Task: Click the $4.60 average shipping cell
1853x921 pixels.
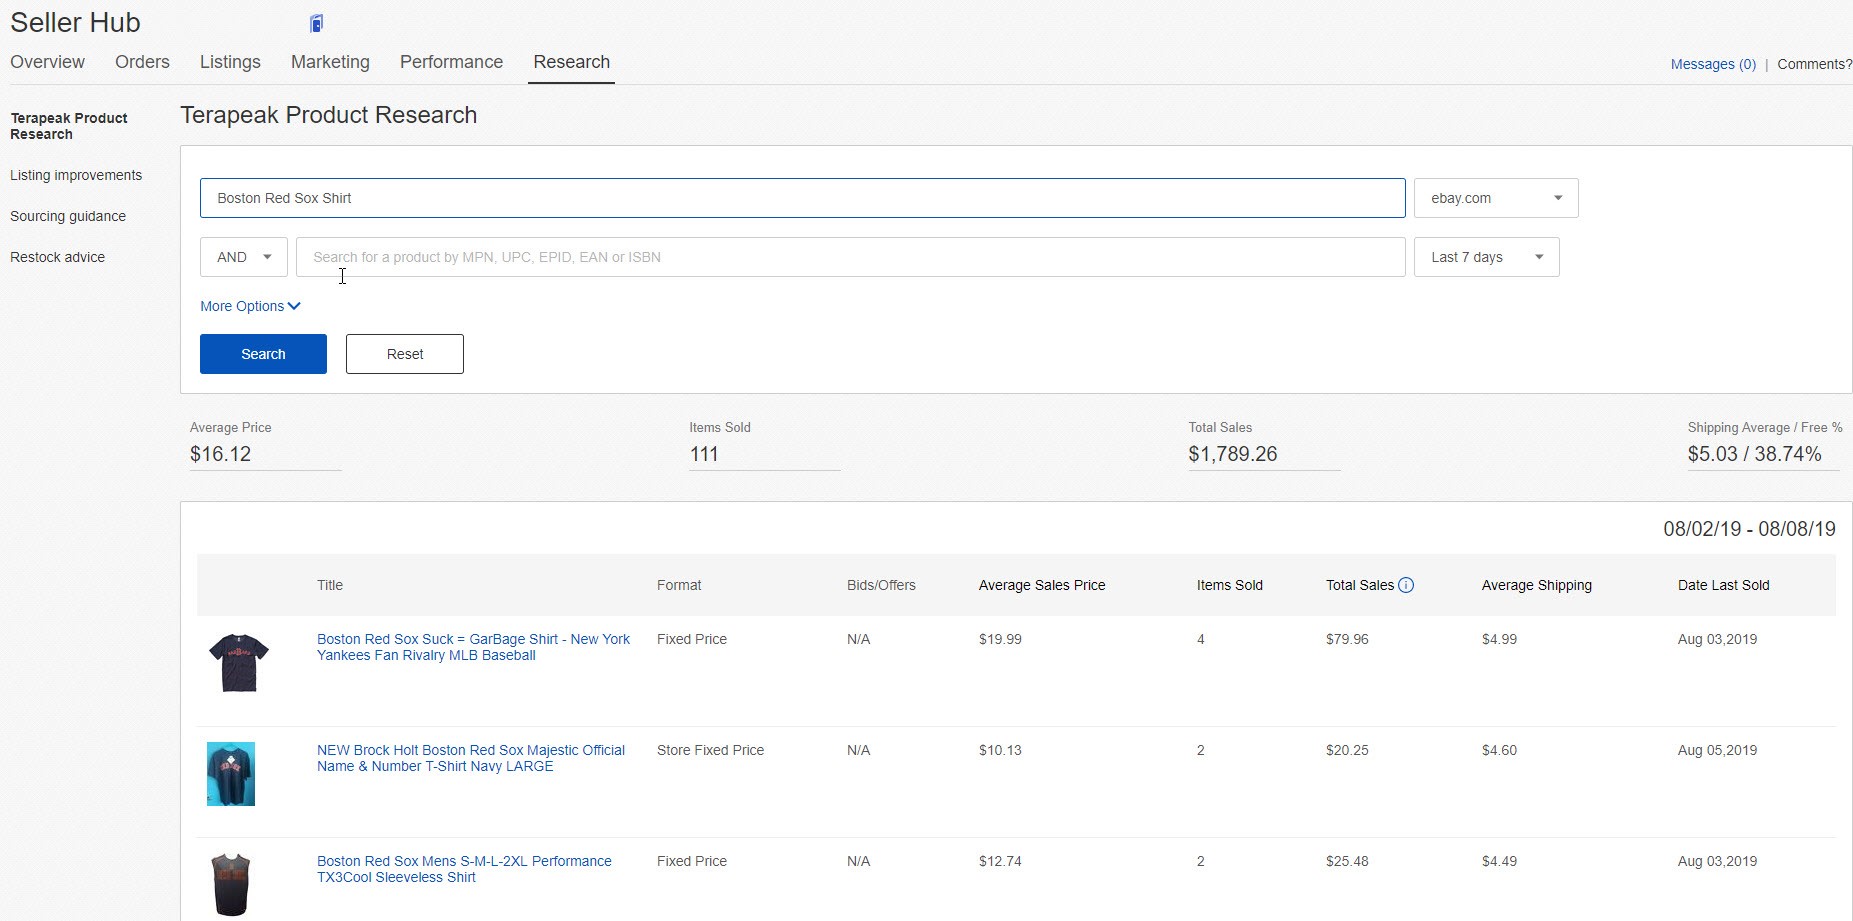Action: [x=1499, y=750]
